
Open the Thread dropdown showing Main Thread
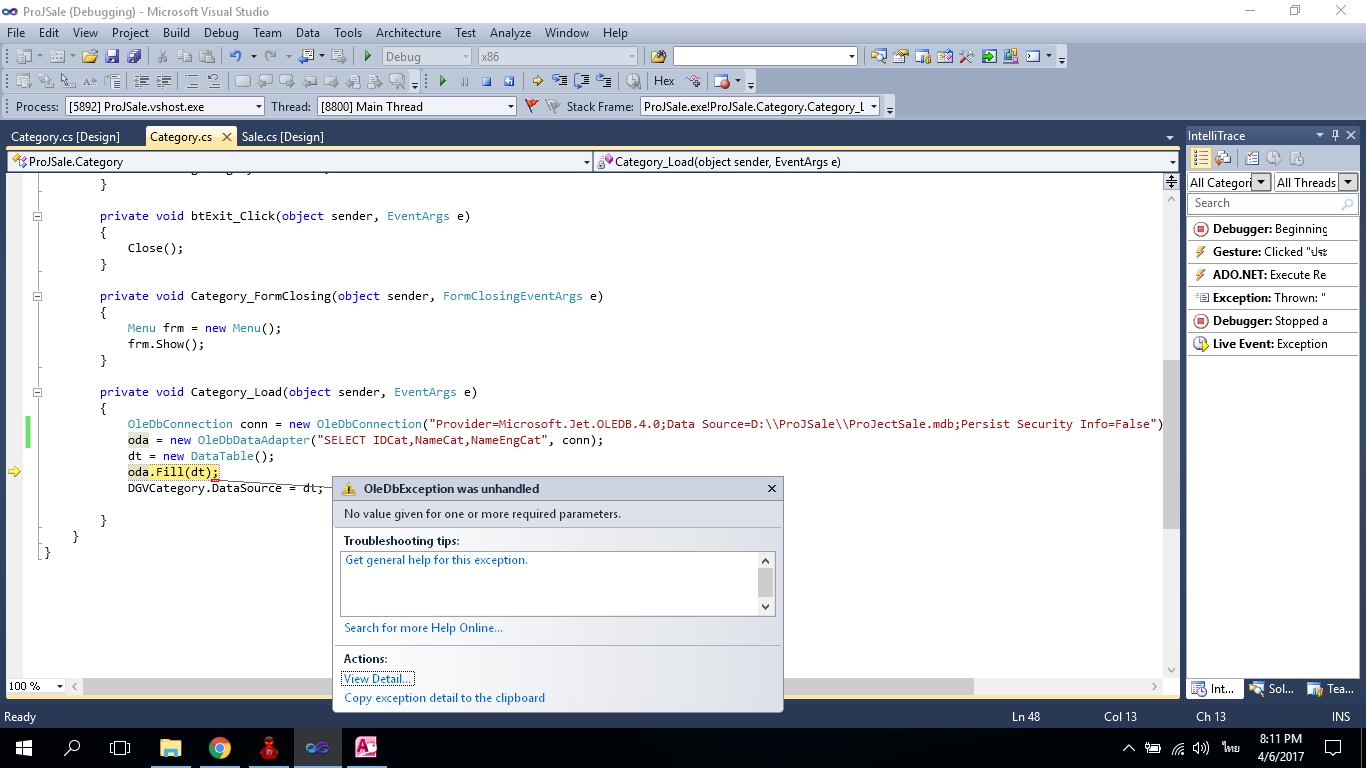click(x=417, y=106)
